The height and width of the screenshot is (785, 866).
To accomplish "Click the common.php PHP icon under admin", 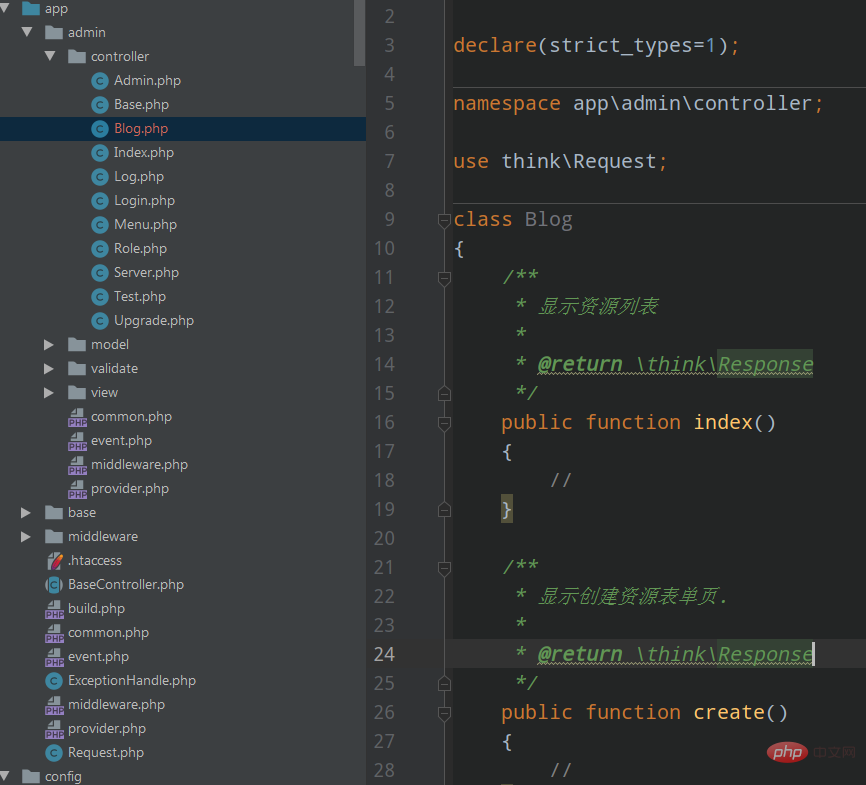I will coord(77,417).
